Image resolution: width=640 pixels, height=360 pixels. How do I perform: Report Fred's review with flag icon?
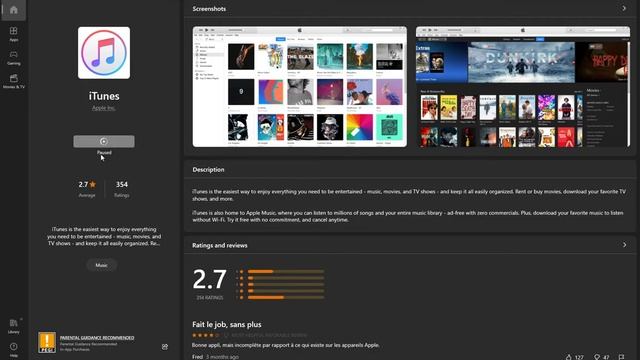click(x=621, y=357)
